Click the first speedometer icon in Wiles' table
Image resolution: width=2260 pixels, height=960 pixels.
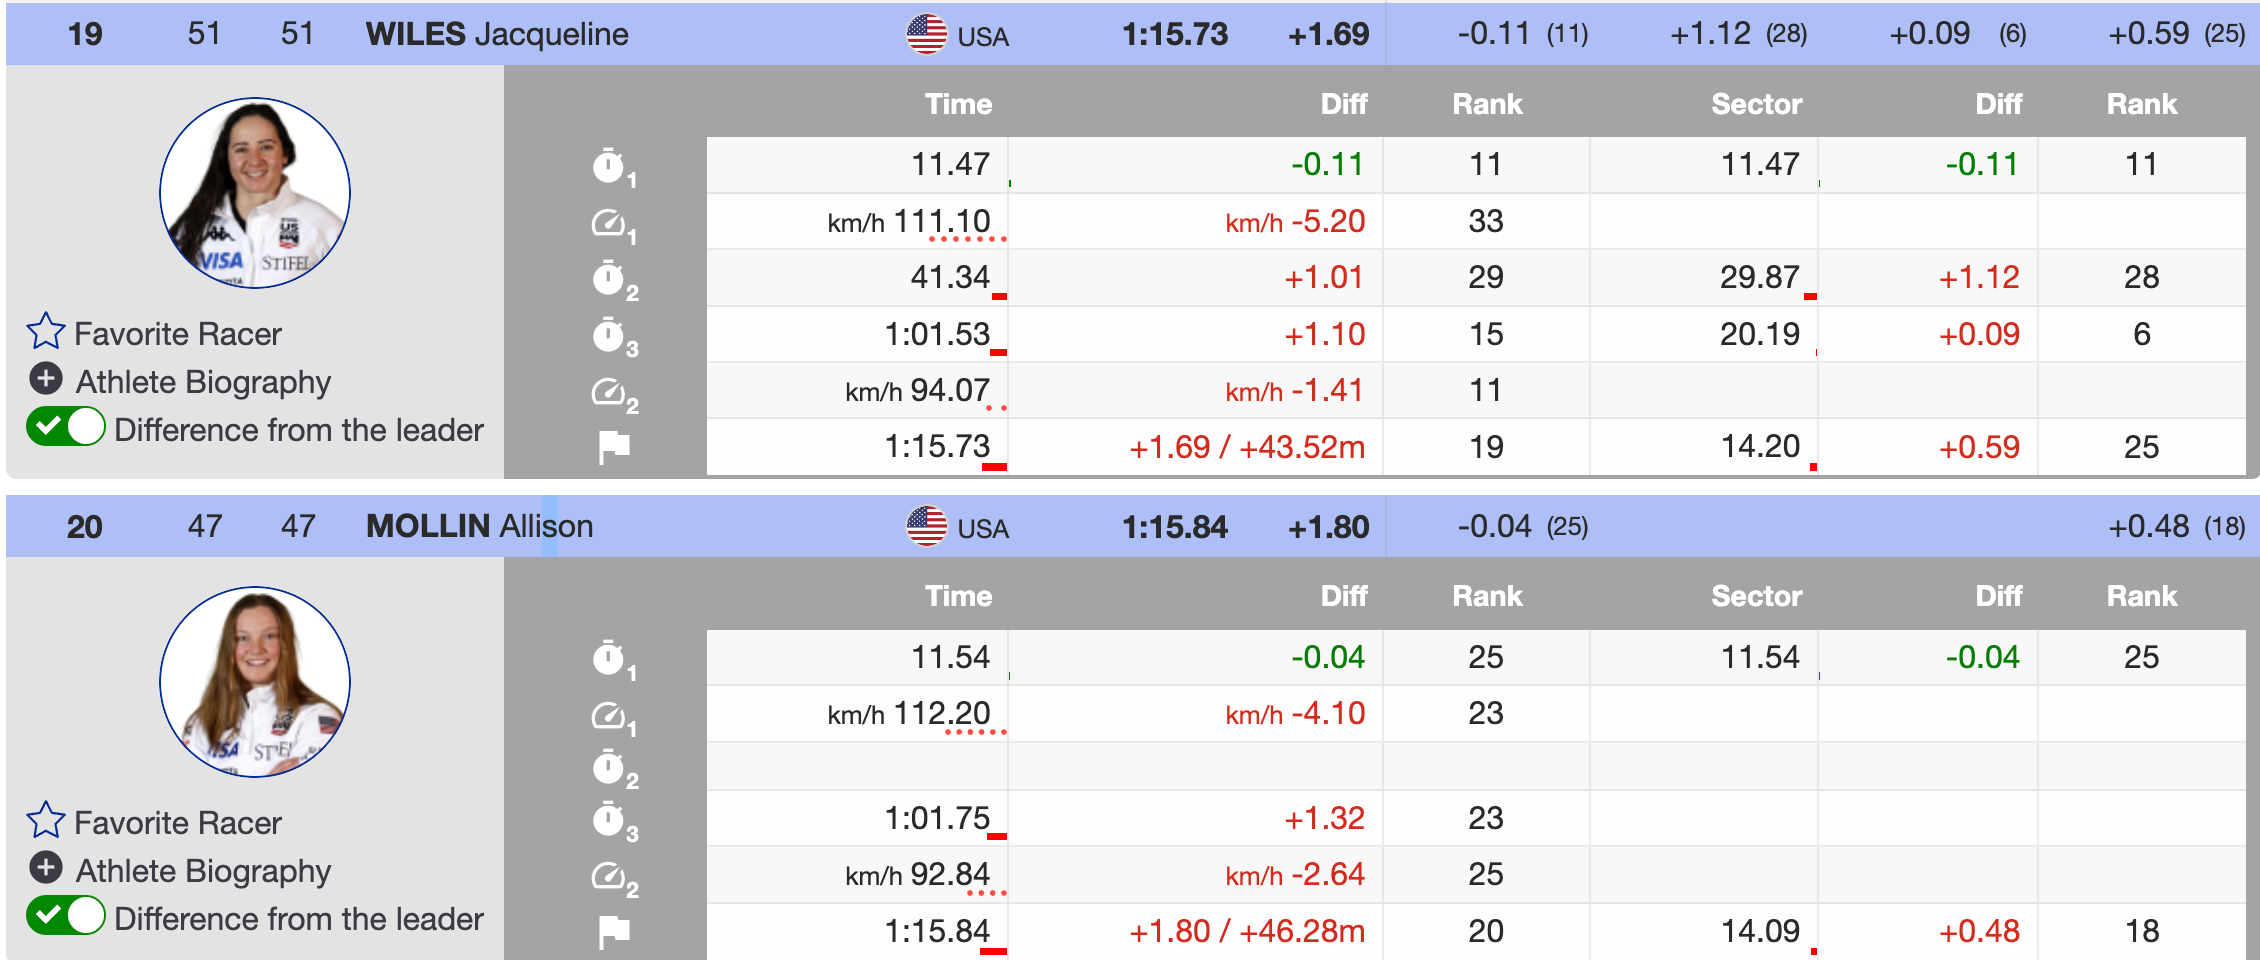tap(609, 222)
